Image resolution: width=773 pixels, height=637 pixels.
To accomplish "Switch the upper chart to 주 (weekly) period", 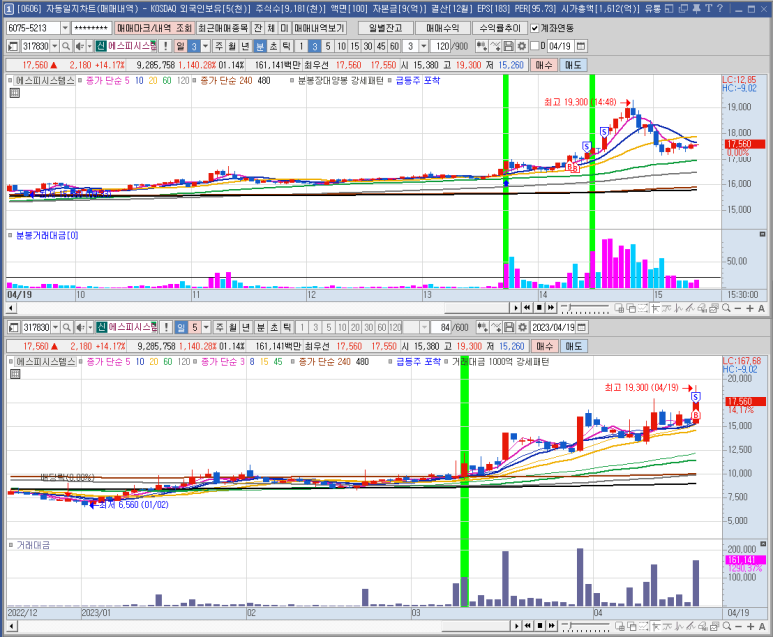I will [x=219, y=46].
